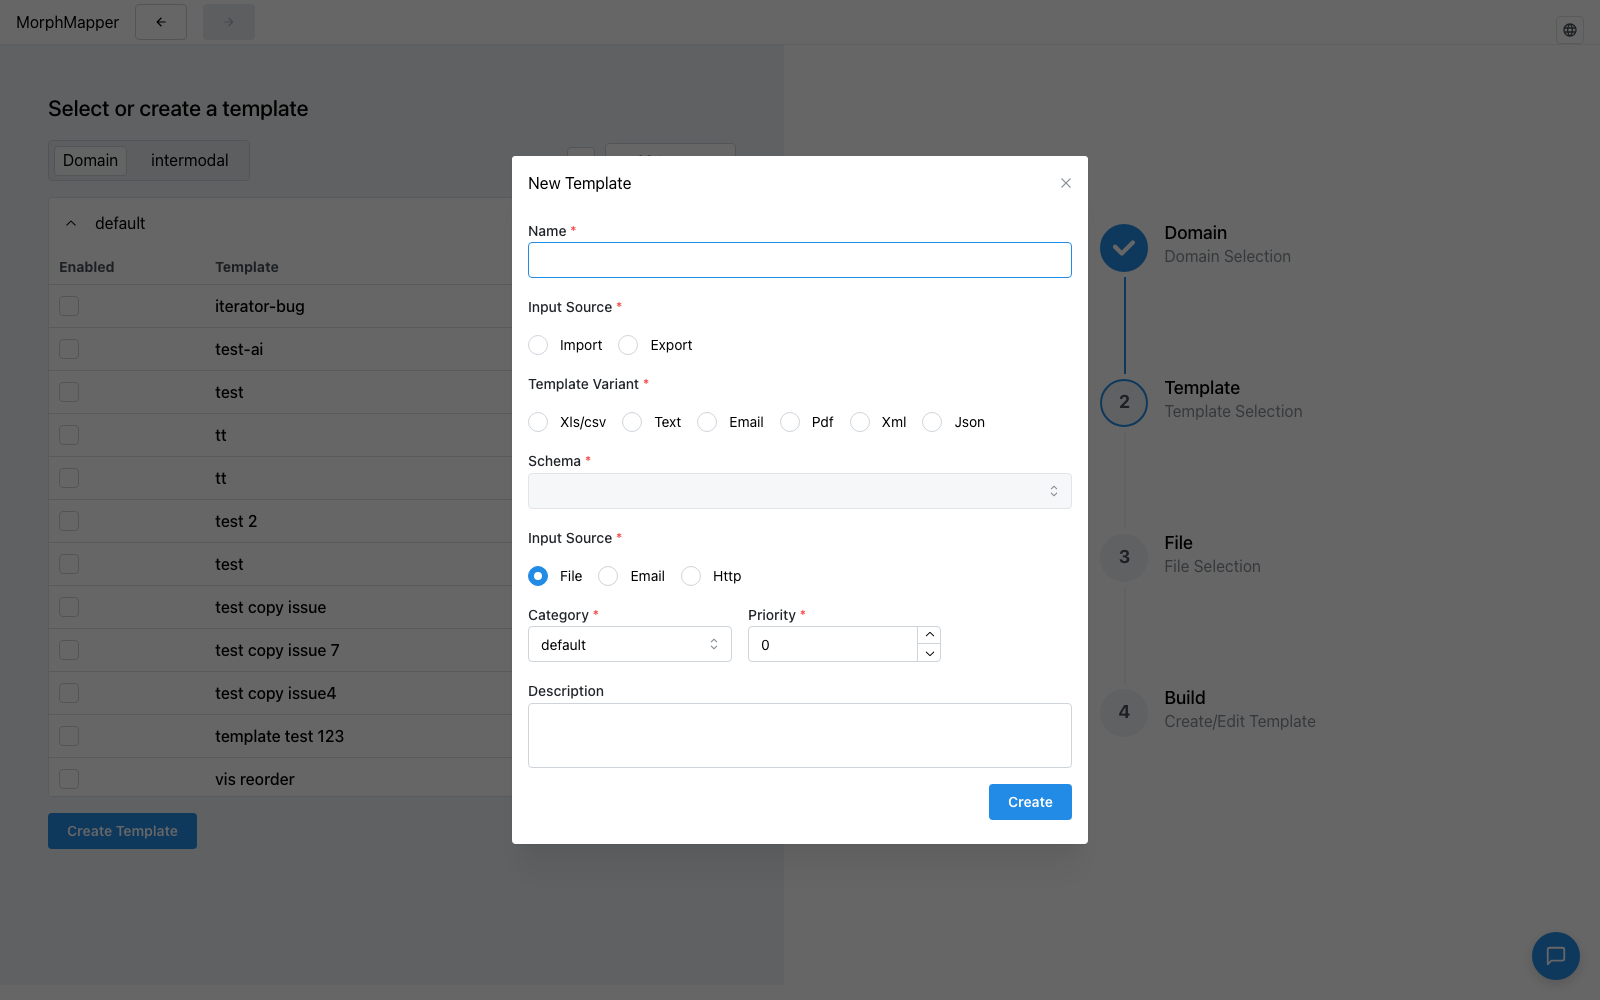Choose the Xls/csv template variant
This screenshot has width=1600, height=1000.
(x=538, y=422)
